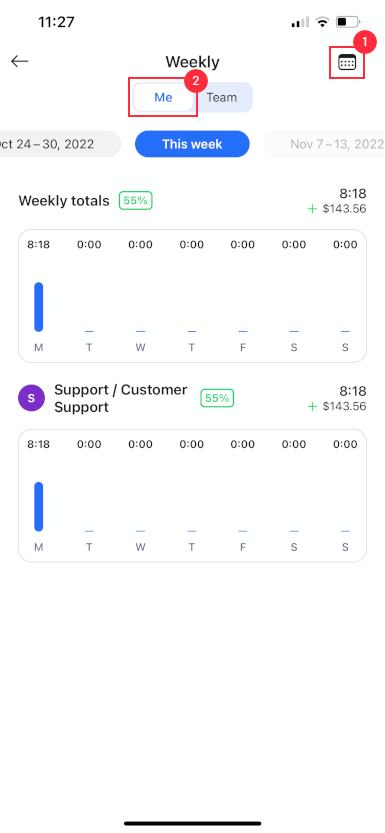The image size is (385, 833).
Task: Open the Support / Customer Support project
Action: 121,398
